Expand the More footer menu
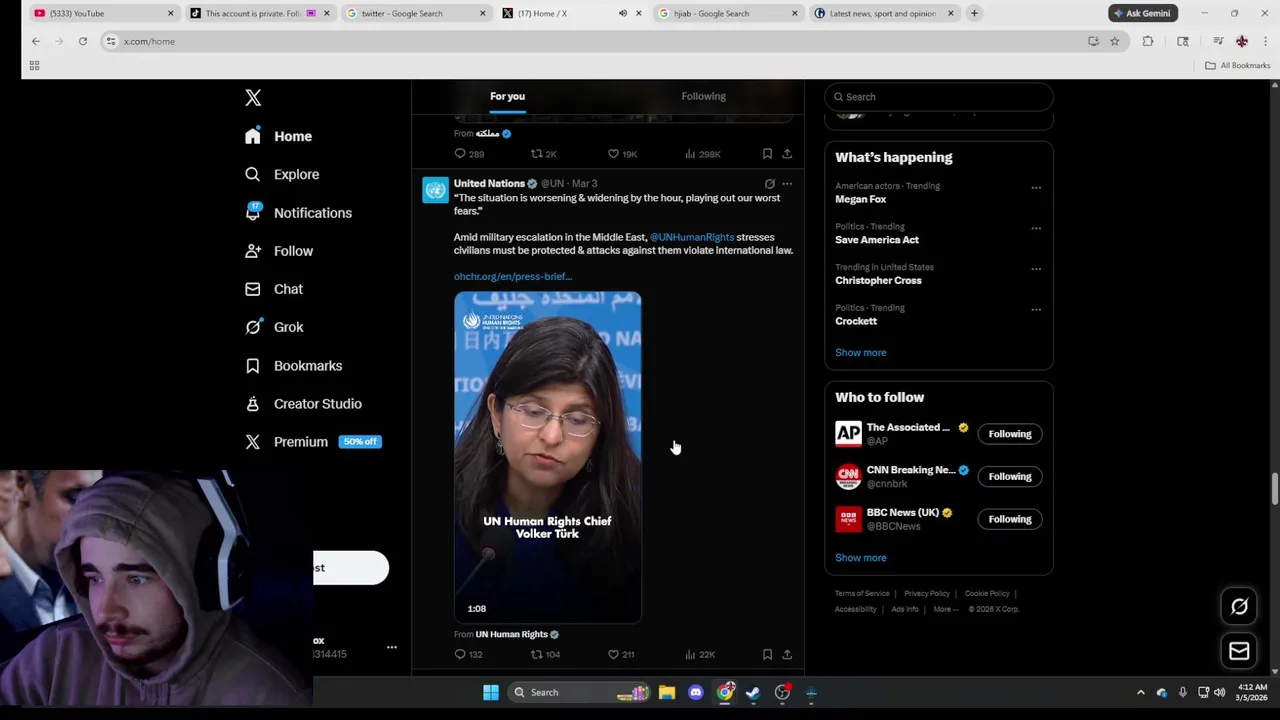Viewport: 1280px width, 720px height. [946, 609]
